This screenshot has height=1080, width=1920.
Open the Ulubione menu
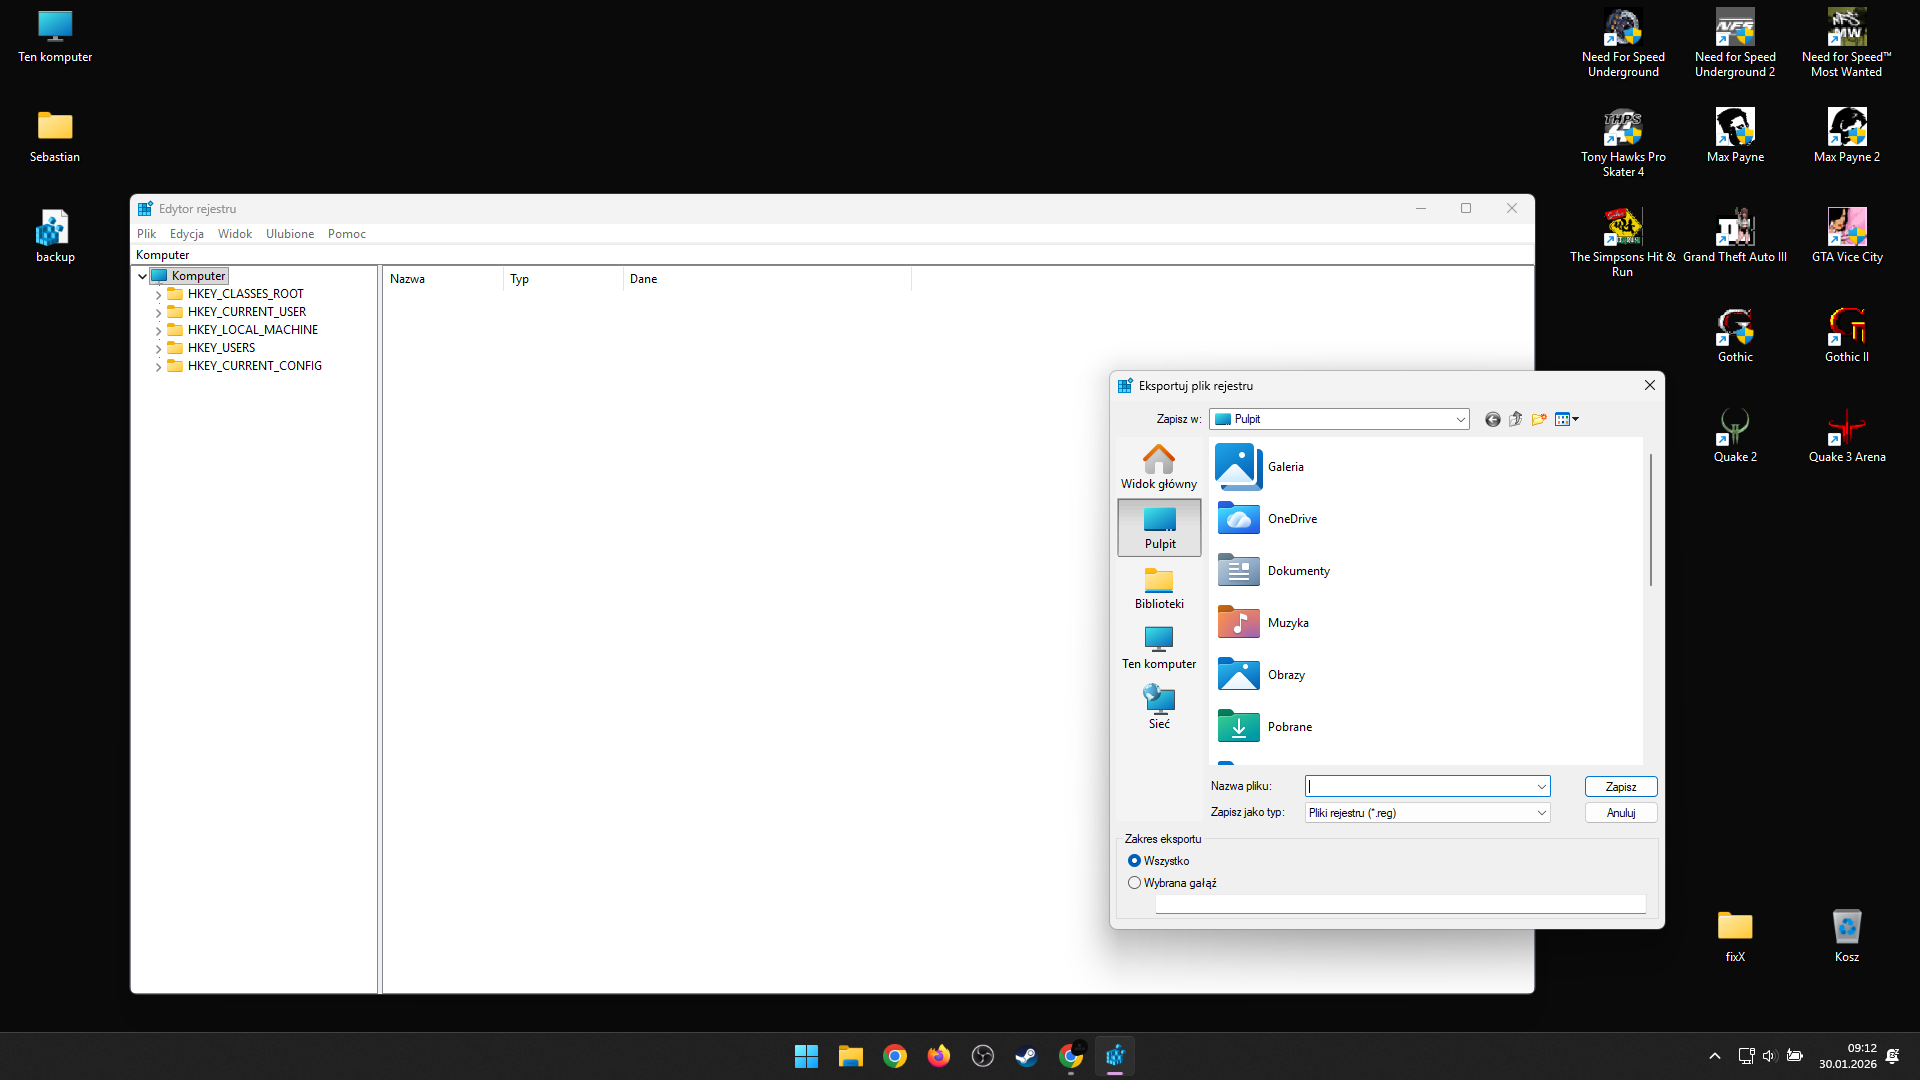(x=289, y=234)
